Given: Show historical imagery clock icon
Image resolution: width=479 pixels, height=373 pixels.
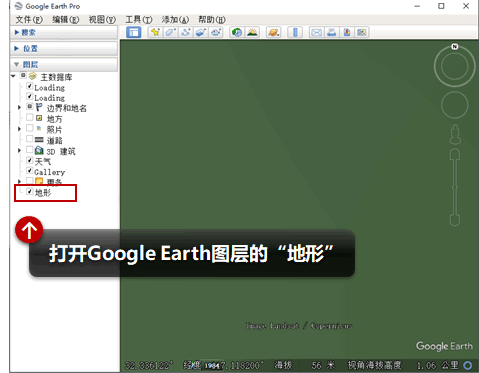Looking at the screenshot, I should 237,32.
